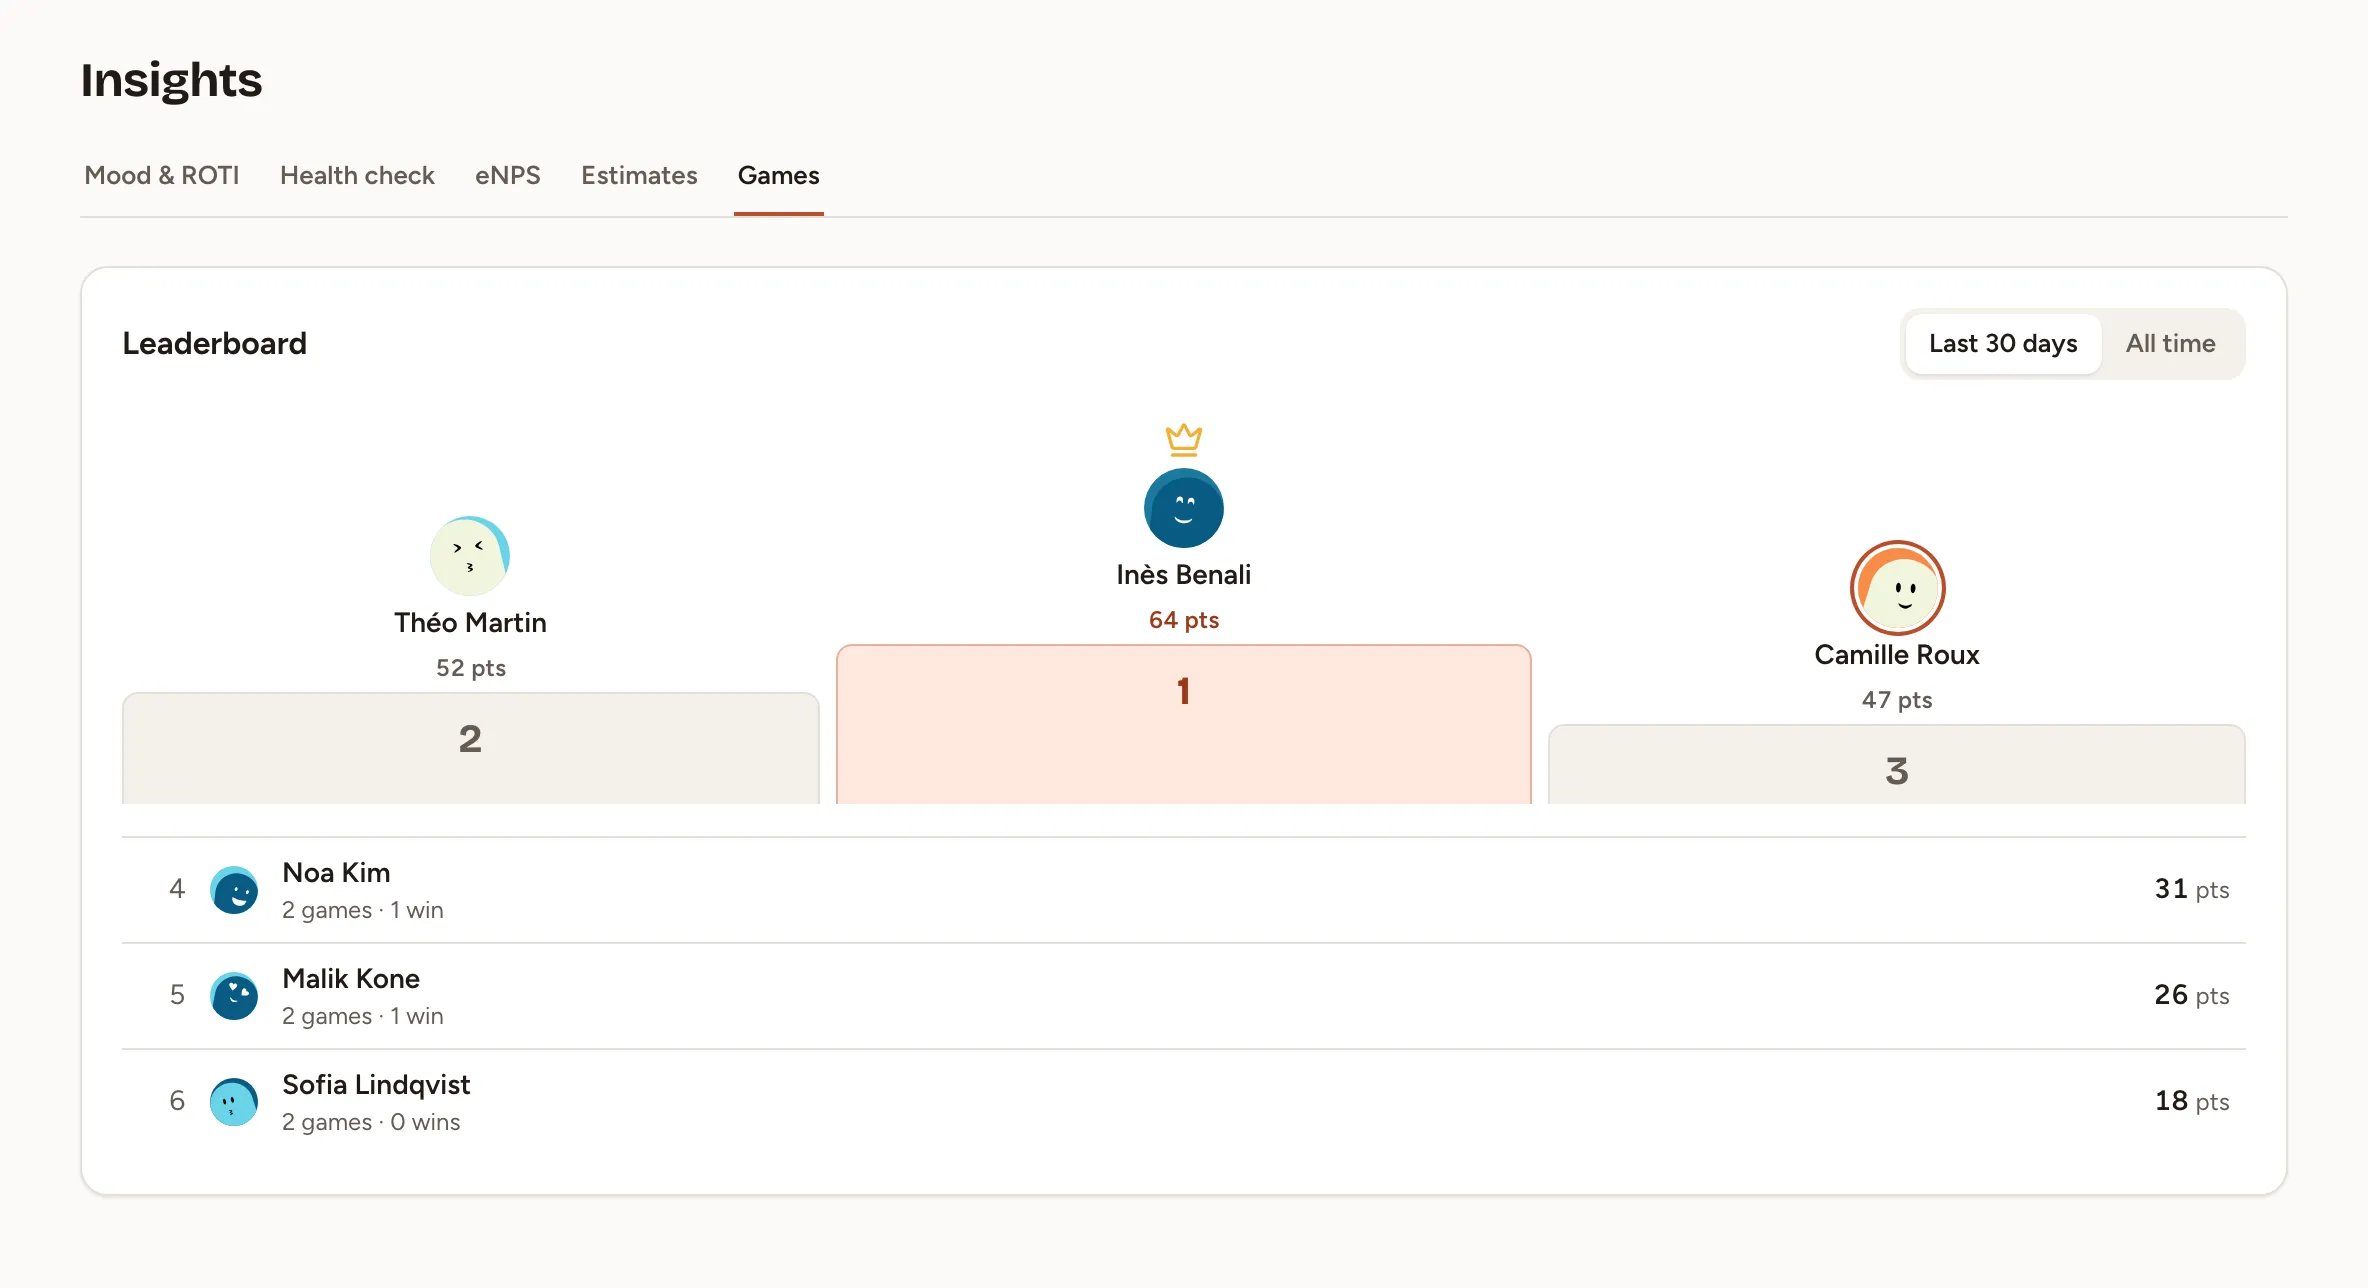Click Noa Kim's avatar in the list

pos(234,890)
